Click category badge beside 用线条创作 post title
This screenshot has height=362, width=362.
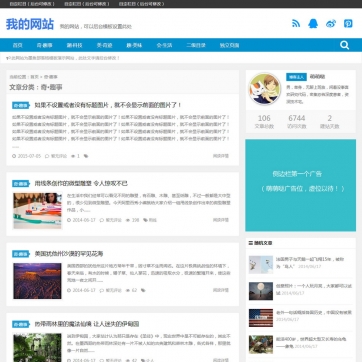tap(21, 184)
